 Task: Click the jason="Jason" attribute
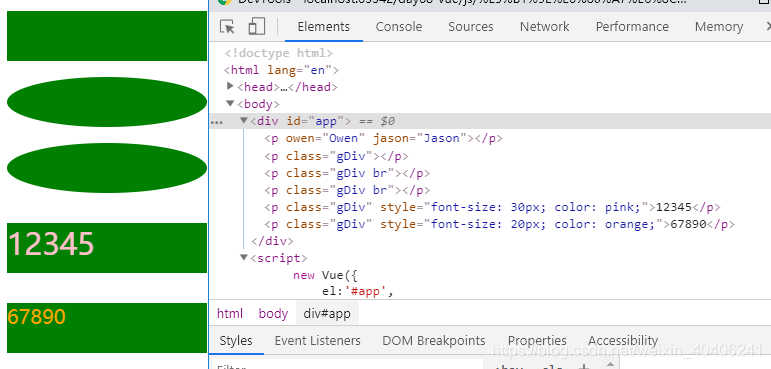point(419,138)
